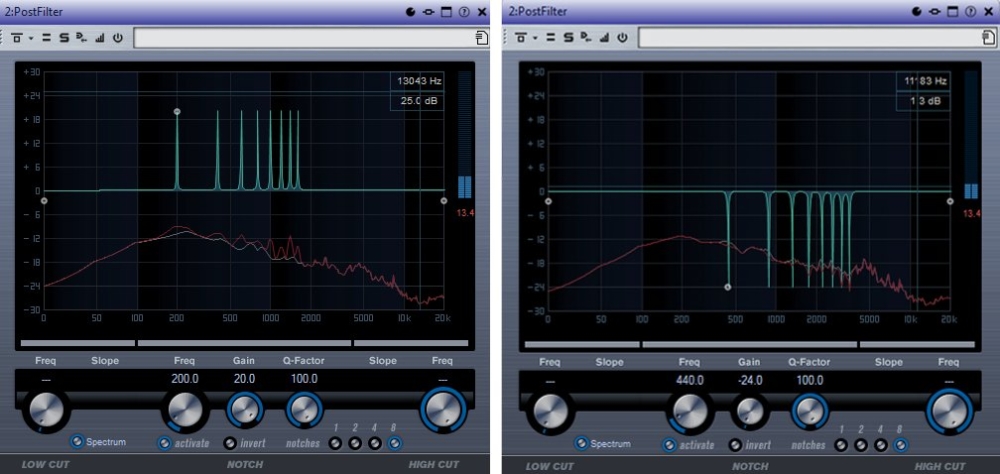Click the Low Cut Freq knob in right window
This screenshot has width=1000, height=474.
click(550, 411)
